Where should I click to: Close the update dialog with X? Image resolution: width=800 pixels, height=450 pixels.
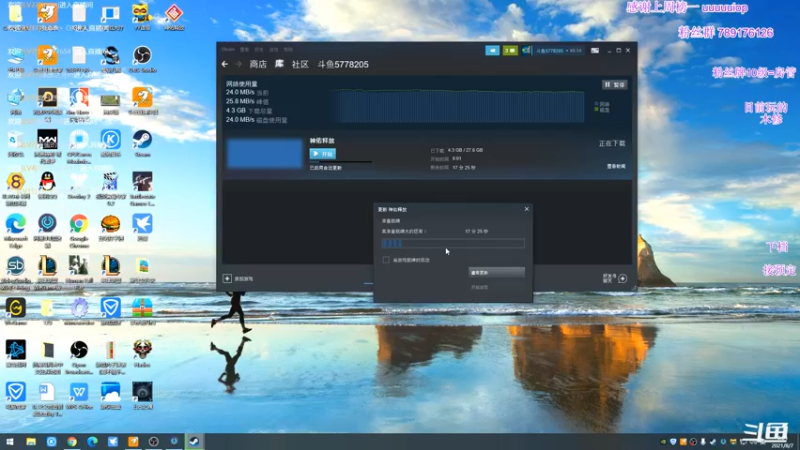(x=527, y=209)
